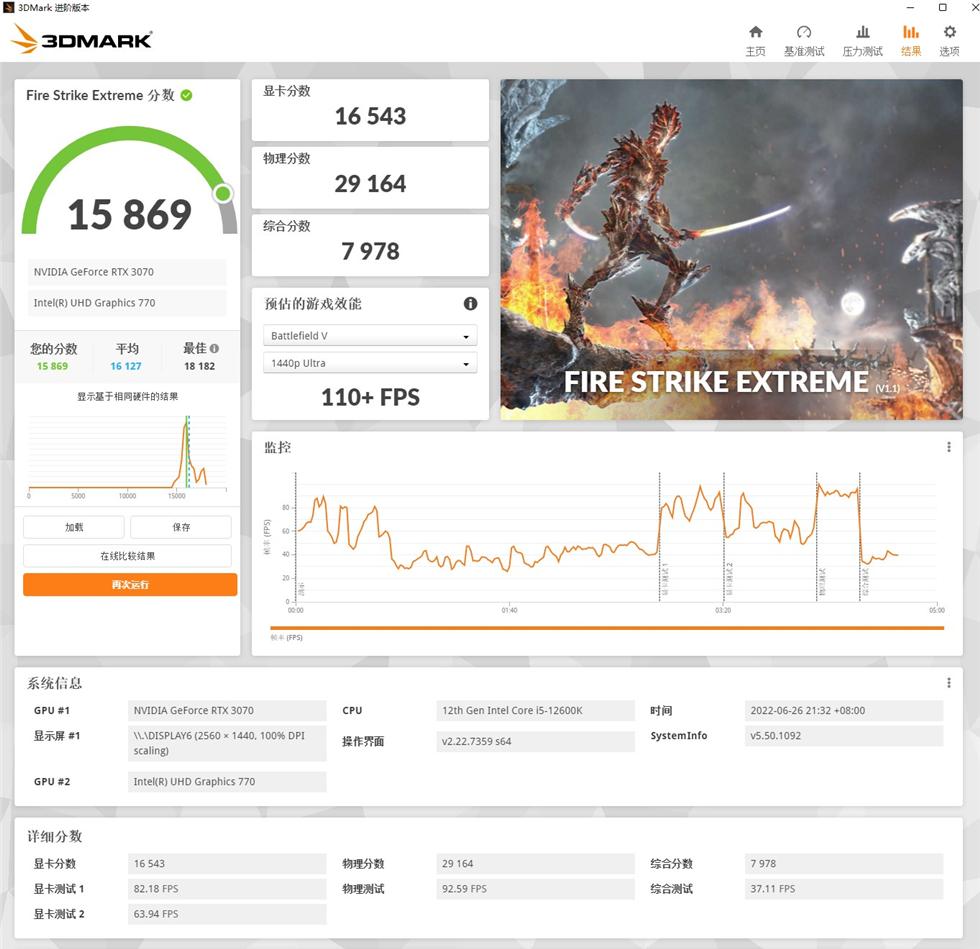The image size is (980, 949).
Task: Click the 显卡测试 1 marker in the chart
Action: pyautogui.click(x=664, y=579)
